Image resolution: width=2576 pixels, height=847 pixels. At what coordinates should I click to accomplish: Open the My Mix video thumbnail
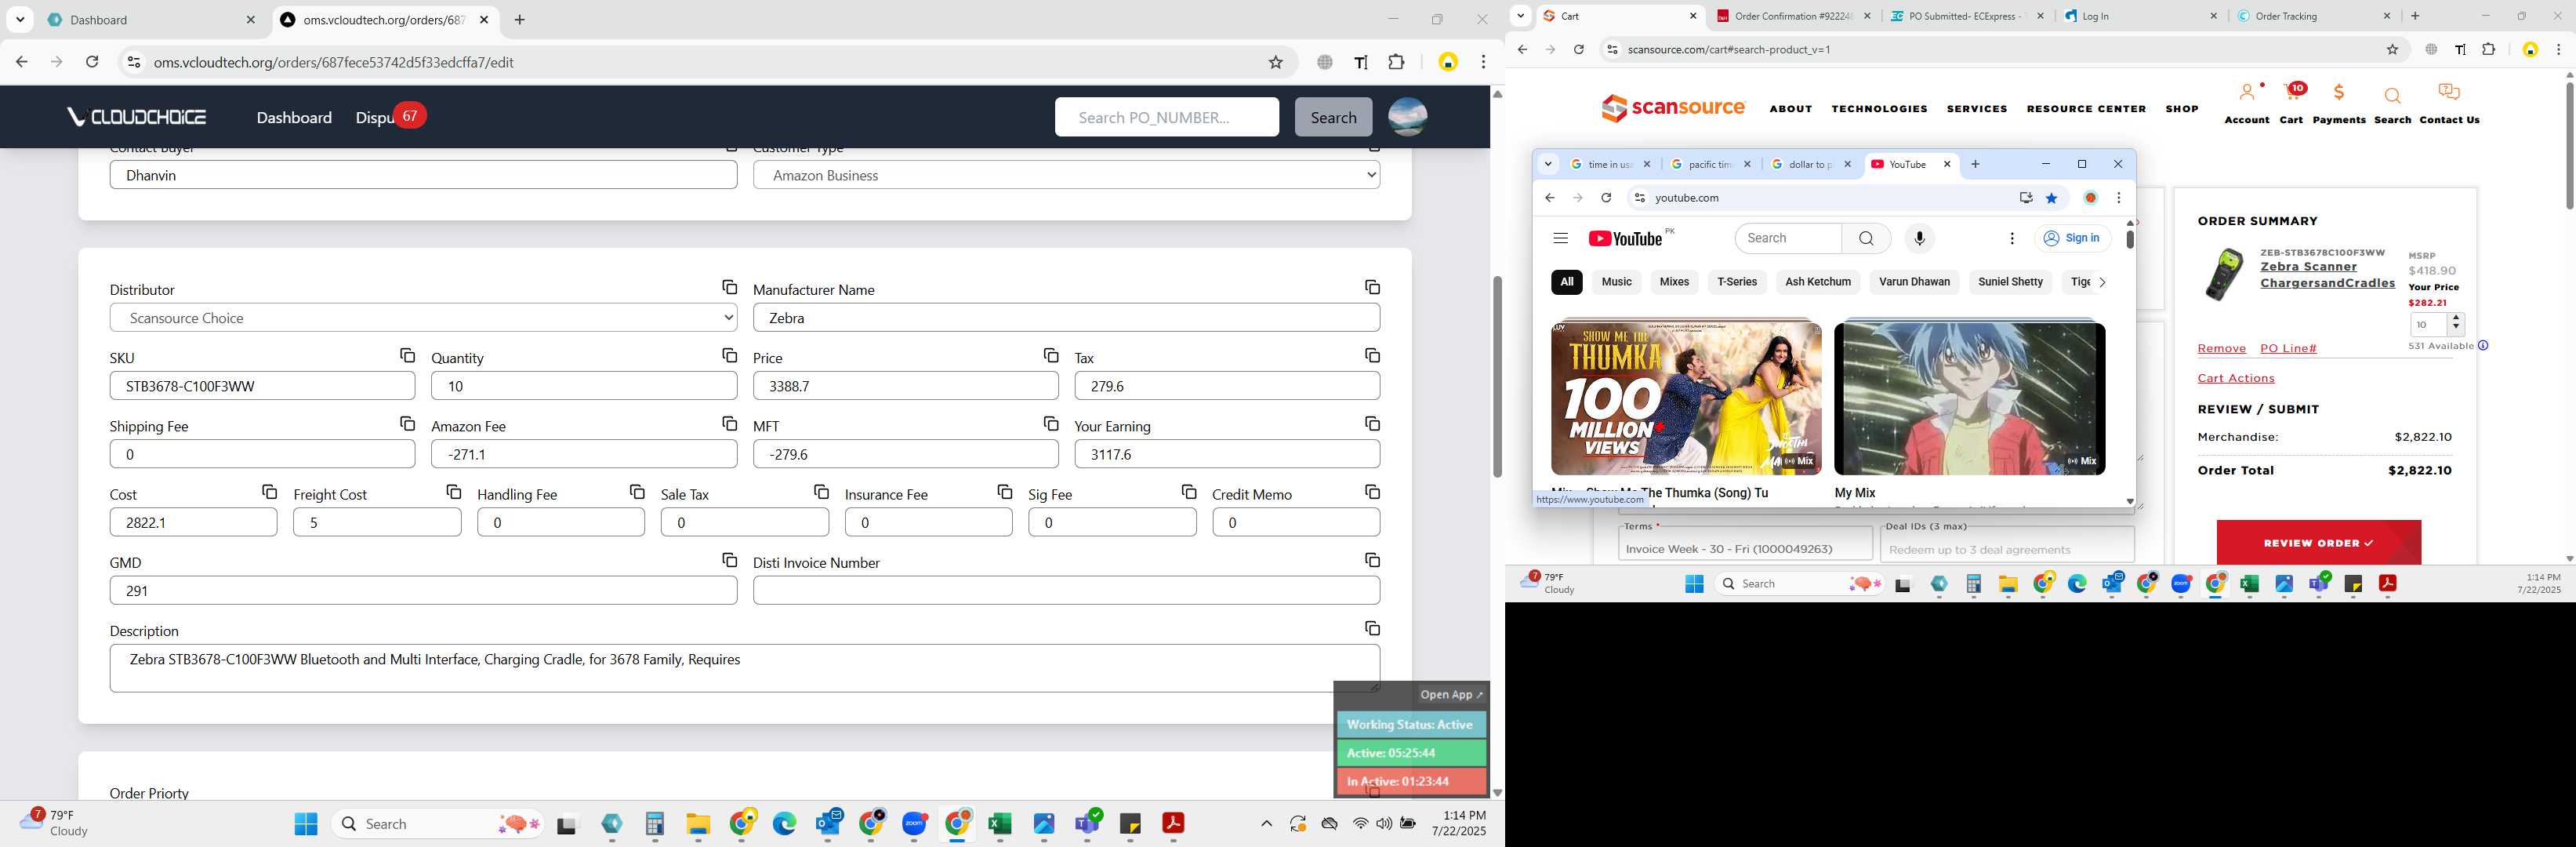click(x=1969, y=397)
